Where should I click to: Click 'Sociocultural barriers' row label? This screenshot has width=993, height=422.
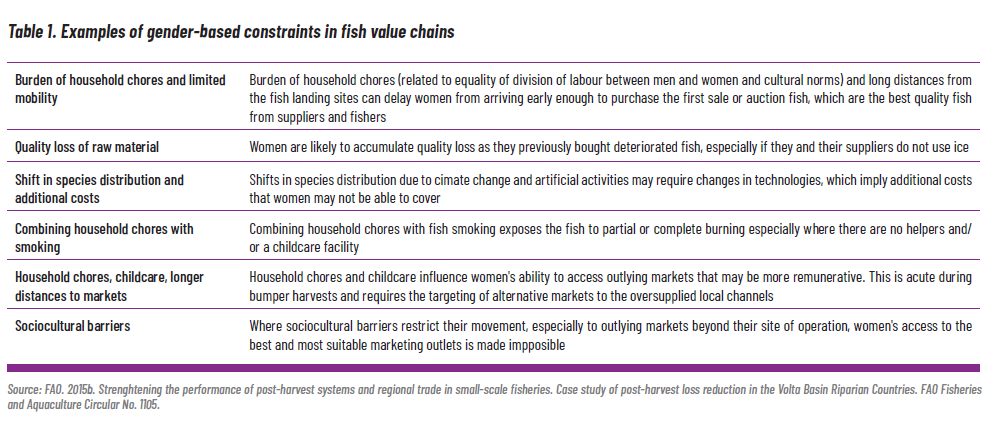click(73, 326)
